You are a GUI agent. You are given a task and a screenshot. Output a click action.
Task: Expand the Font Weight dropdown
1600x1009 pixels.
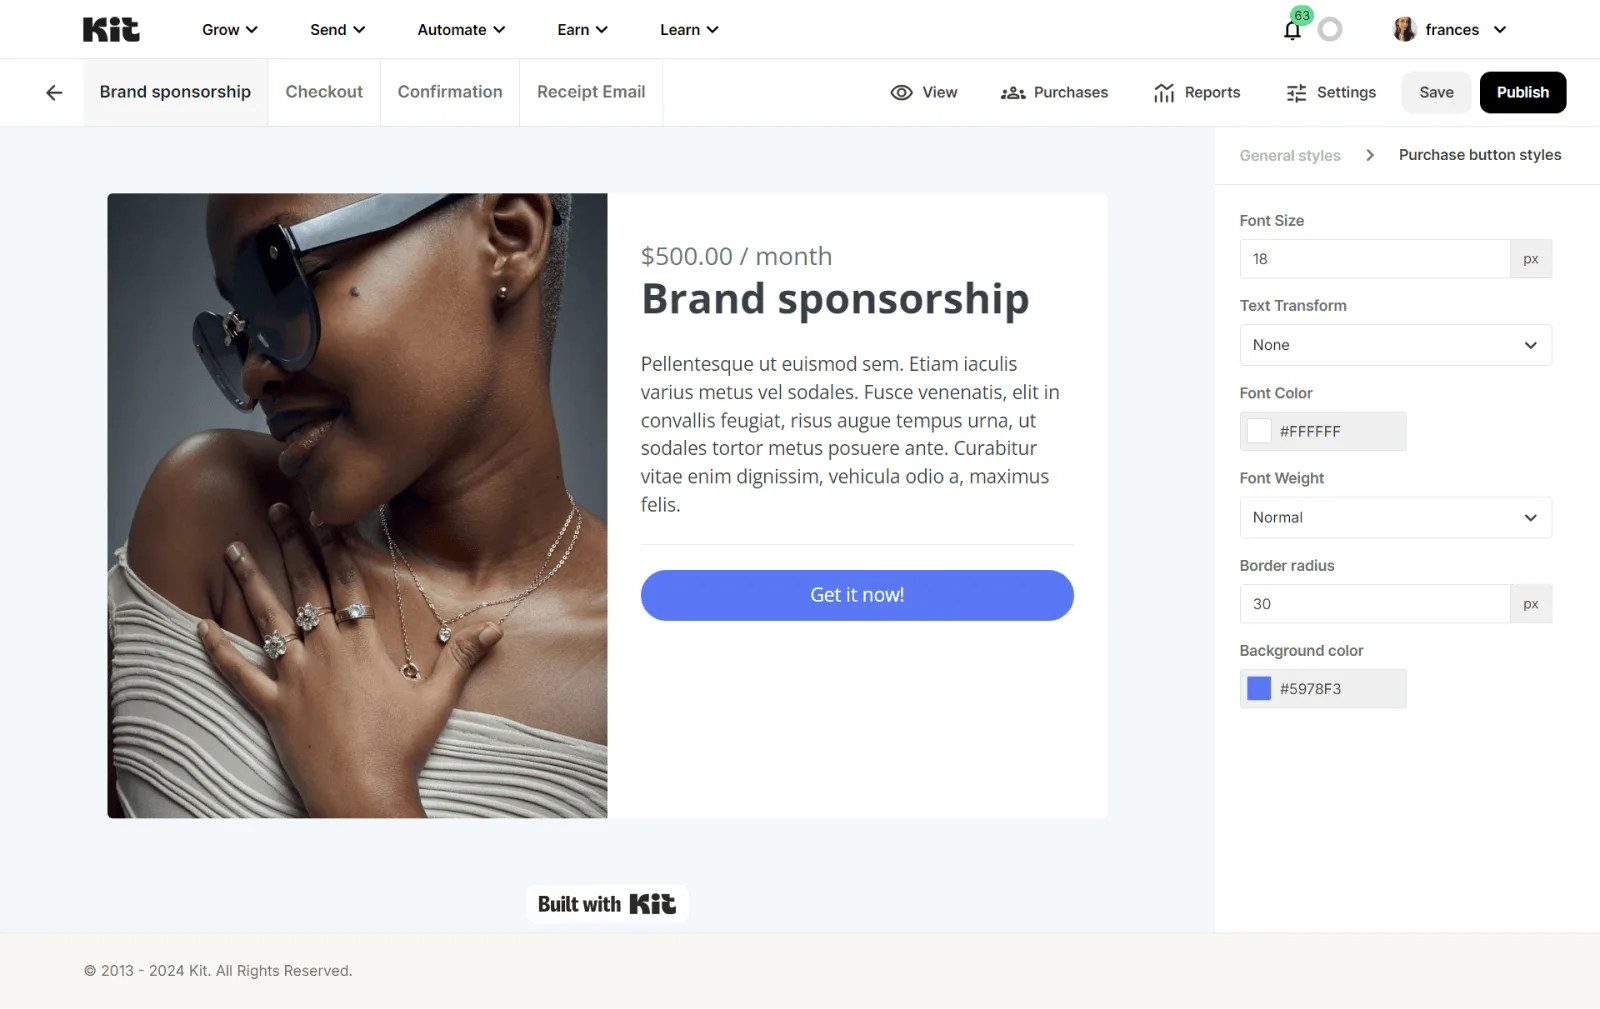pyautogui.click(x=1395, y=518)
